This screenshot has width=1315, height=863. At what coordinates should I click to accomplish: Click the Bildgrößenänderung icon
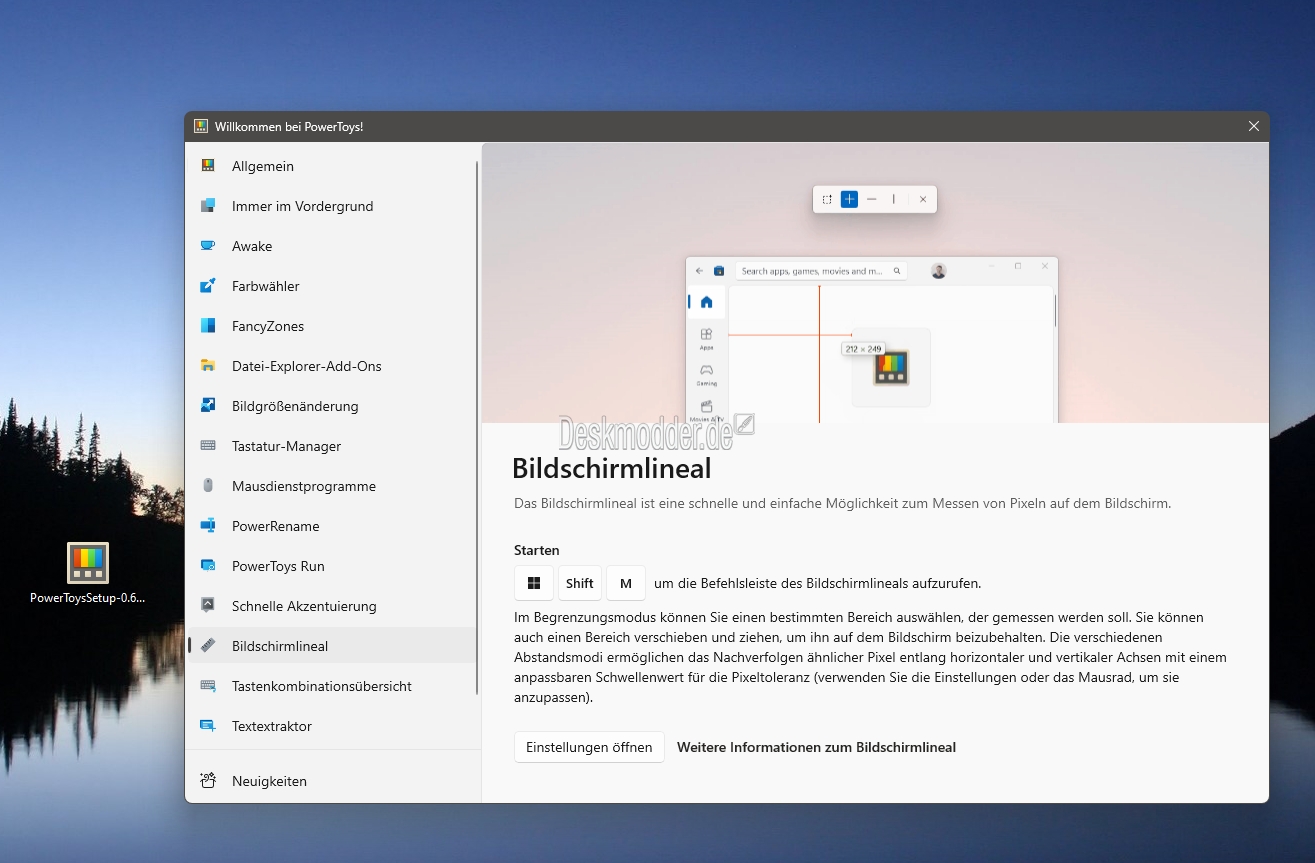[208, 406]
